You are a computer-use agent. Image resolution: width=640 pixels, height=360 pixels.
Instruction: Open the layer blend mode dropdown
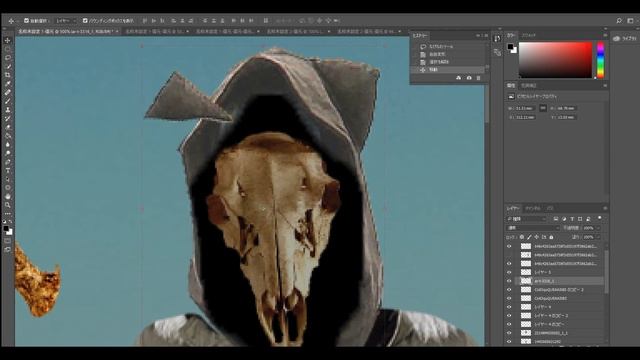pos(533,228)
